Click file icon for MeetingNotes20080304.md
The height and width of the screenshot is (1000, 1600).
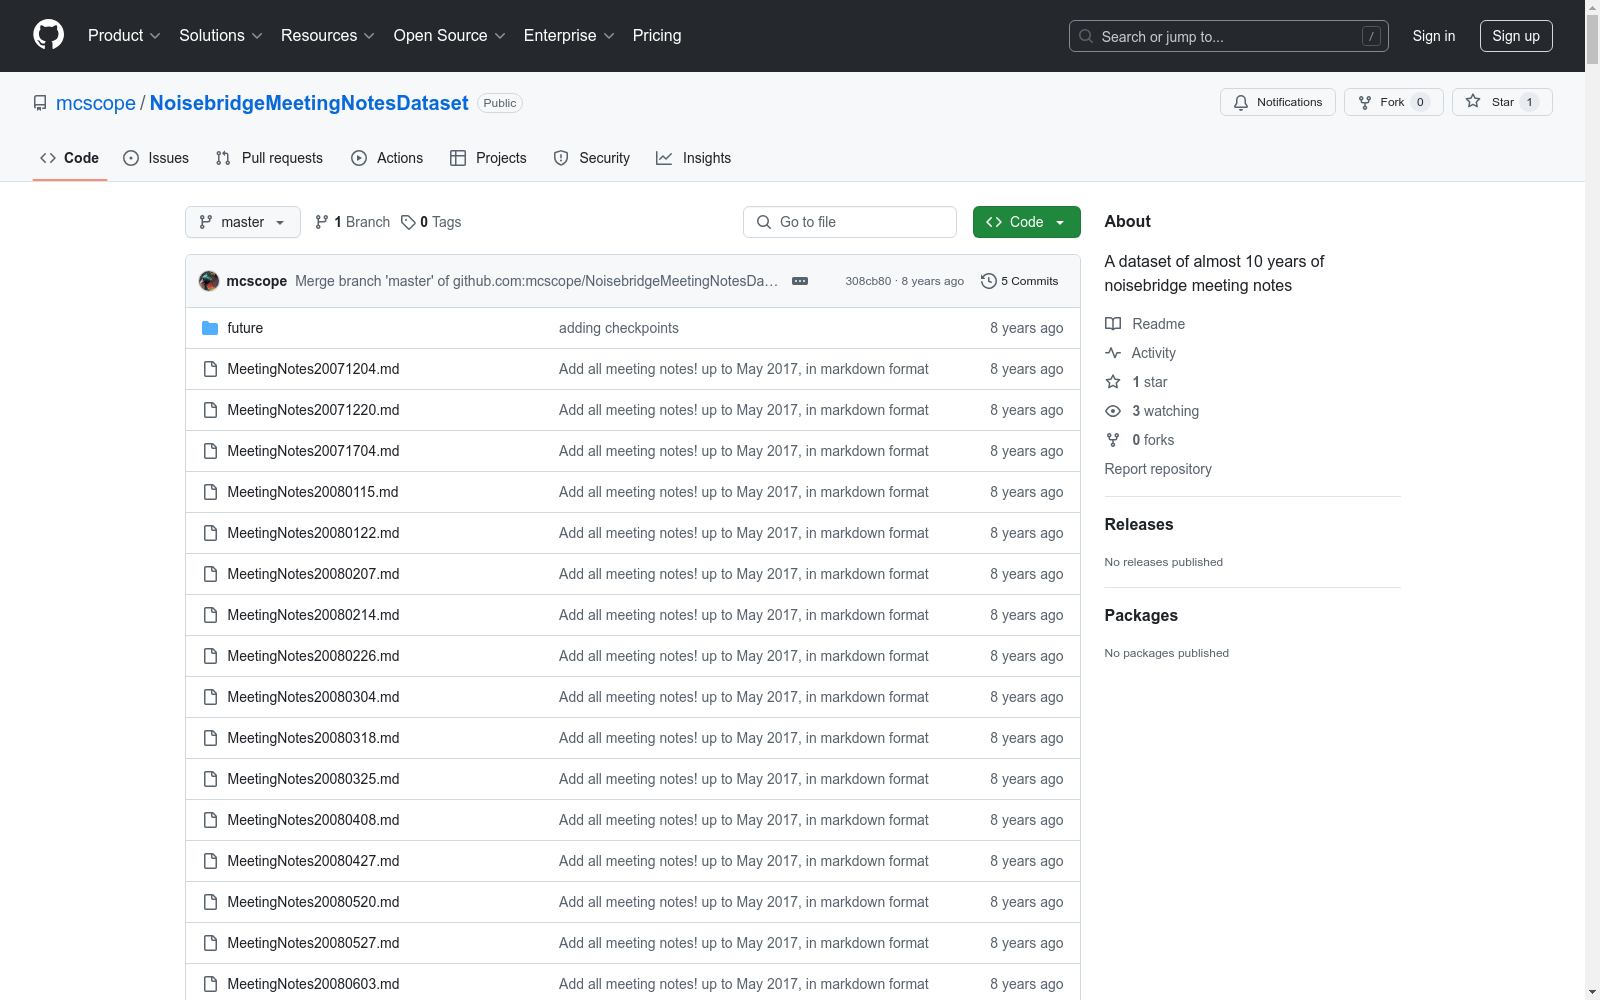pyautogui.click(x=210, y=697)
